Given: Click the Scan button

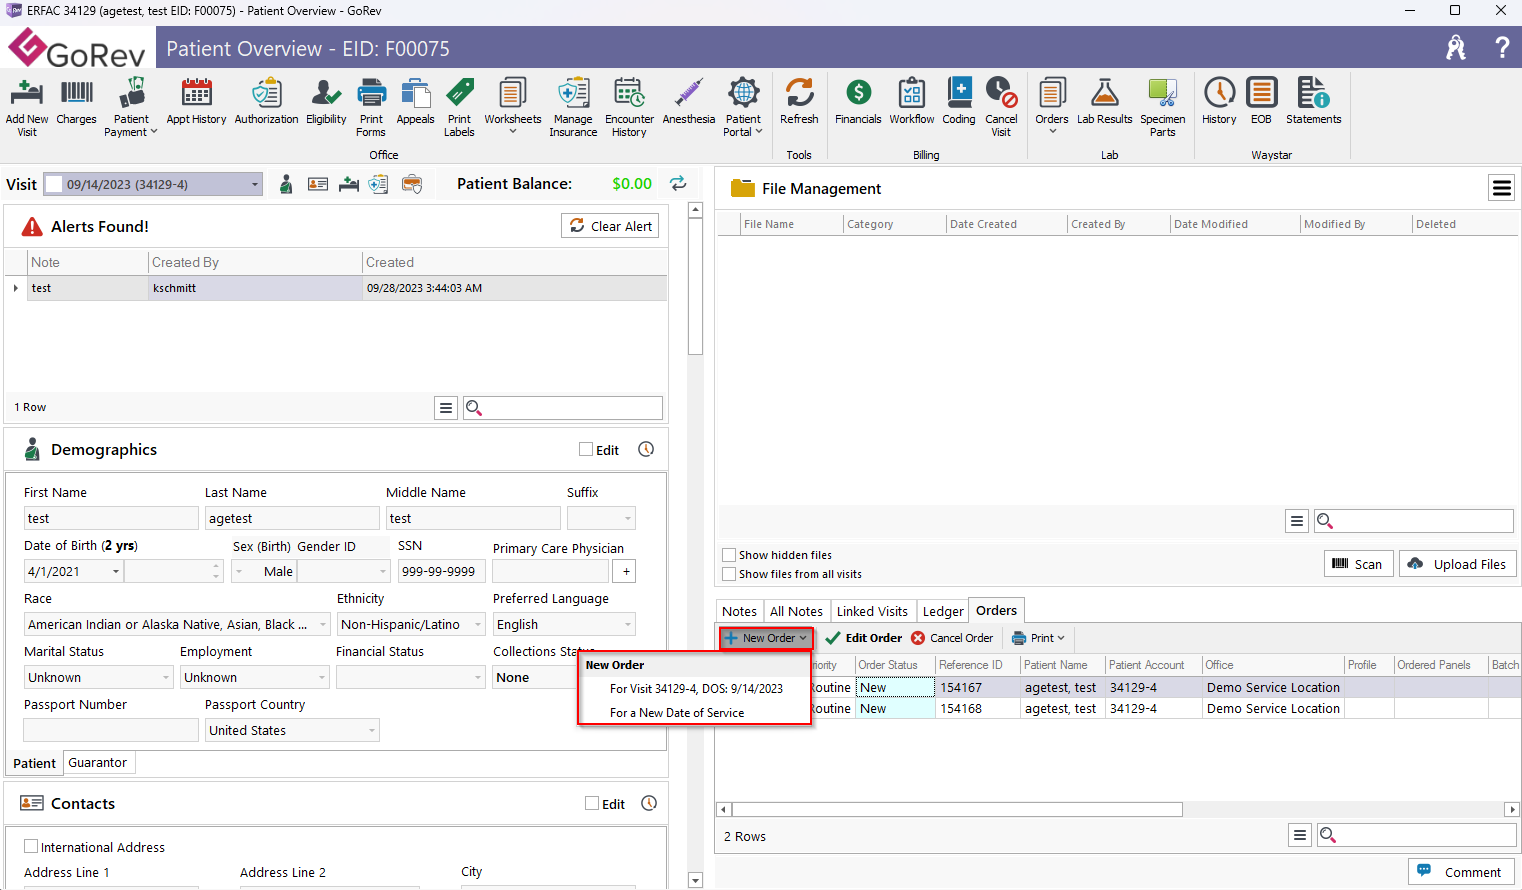Looking at the screenshot, I should pyautogui.click(x=1358, y=564).
